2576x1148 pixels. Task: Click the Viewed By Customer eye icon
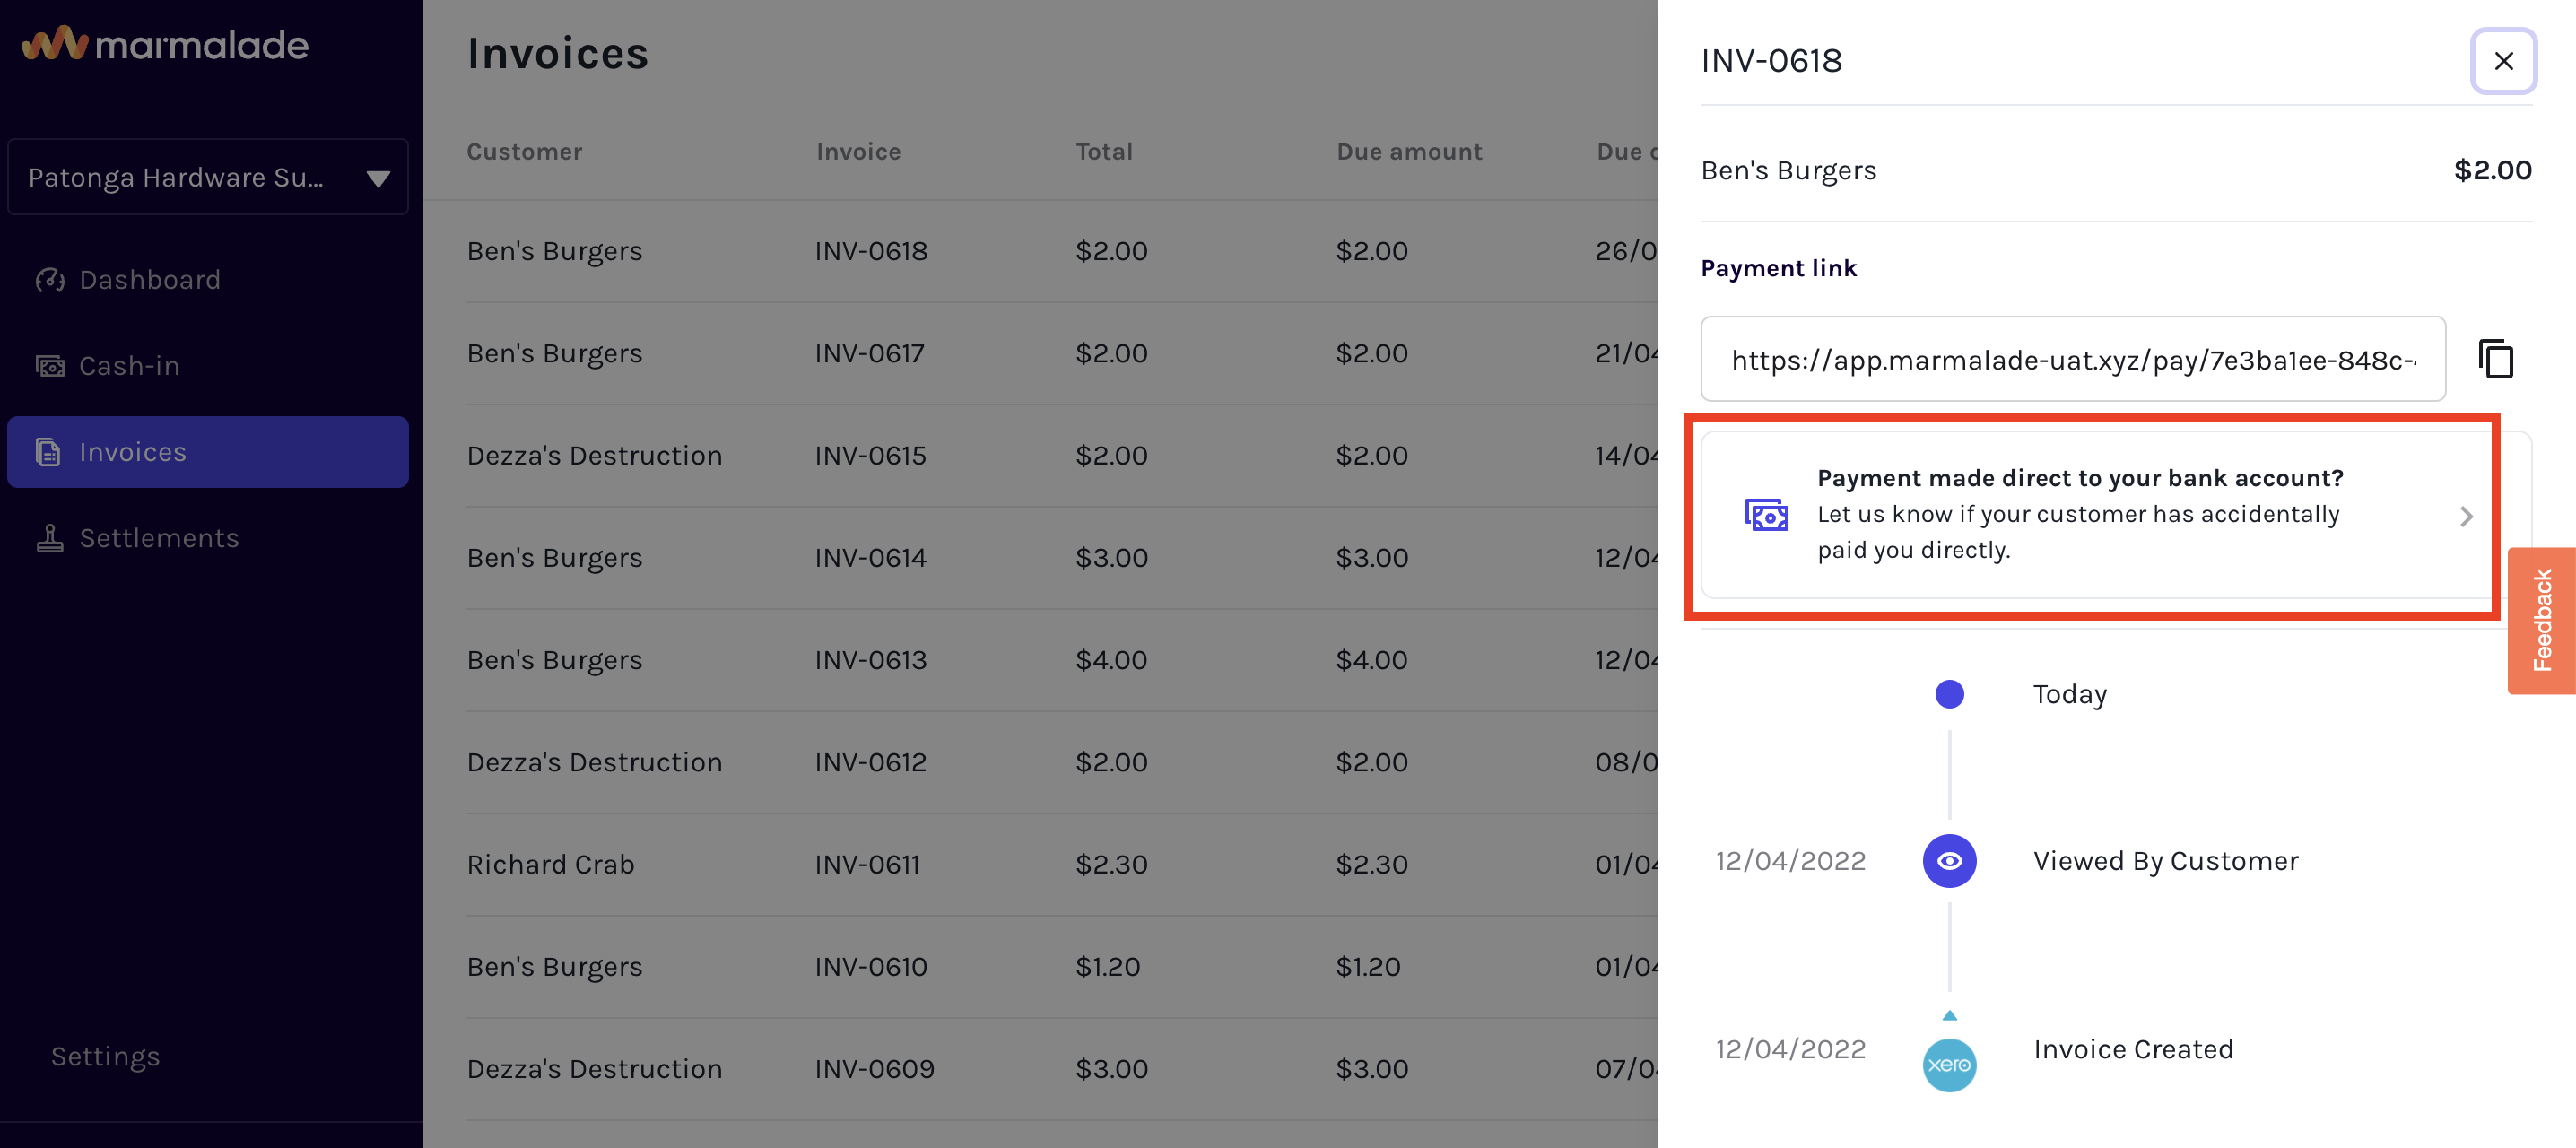coord(1948,860)
